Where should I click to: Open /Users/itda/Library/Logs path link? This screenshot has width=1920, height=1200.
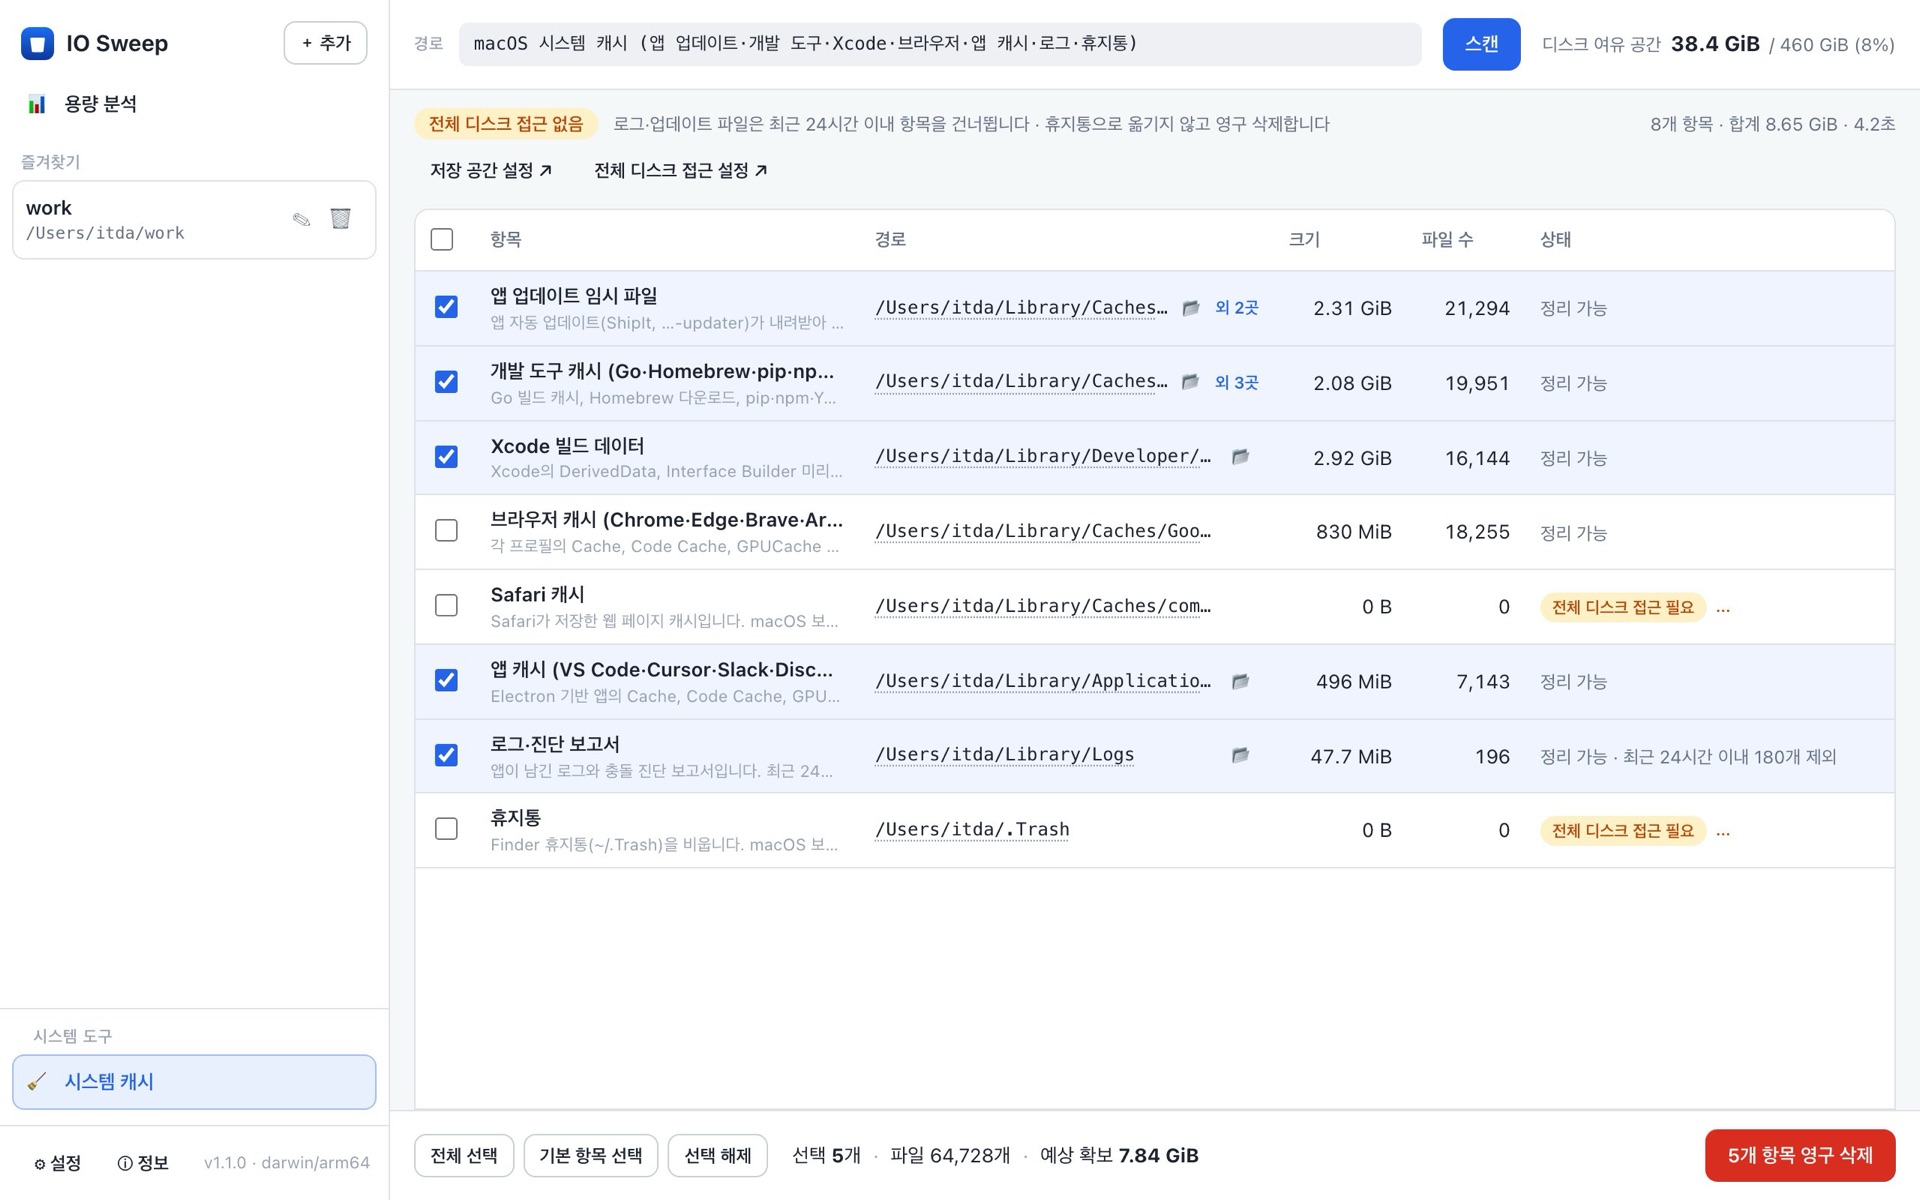pos(1005,755)
